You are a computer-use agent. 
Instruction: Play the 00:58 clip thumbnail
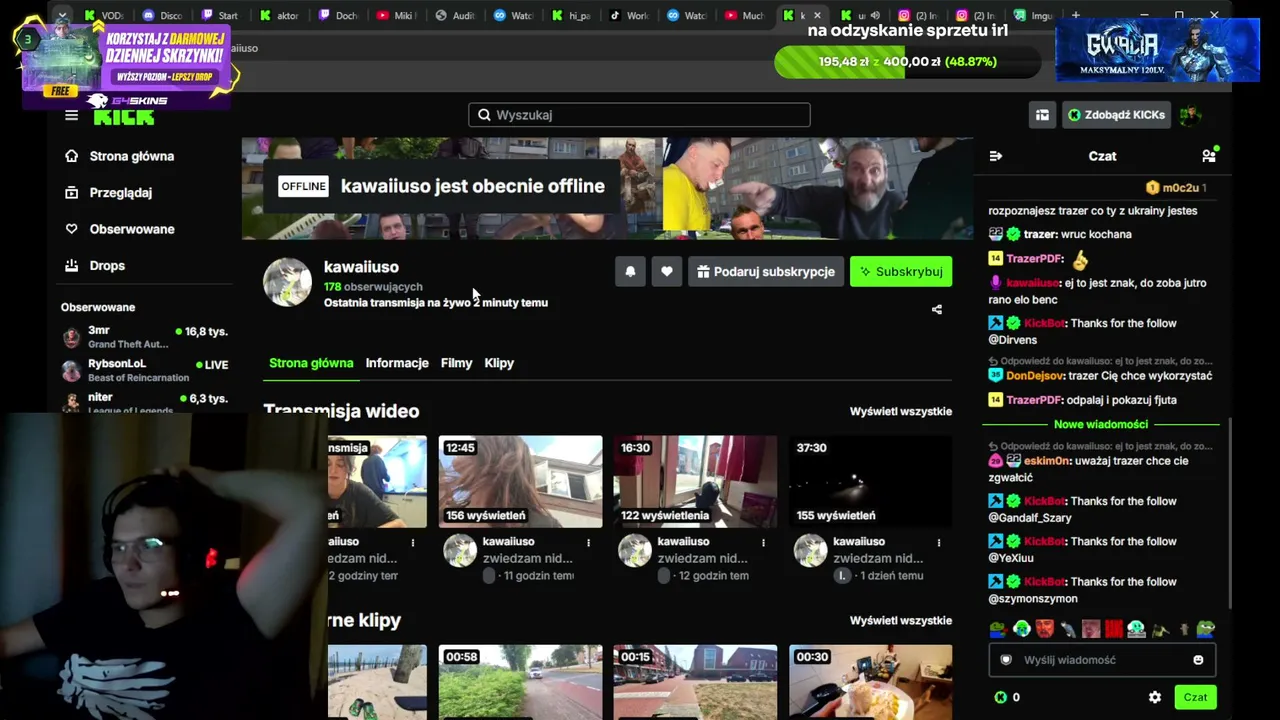[520, 682]
